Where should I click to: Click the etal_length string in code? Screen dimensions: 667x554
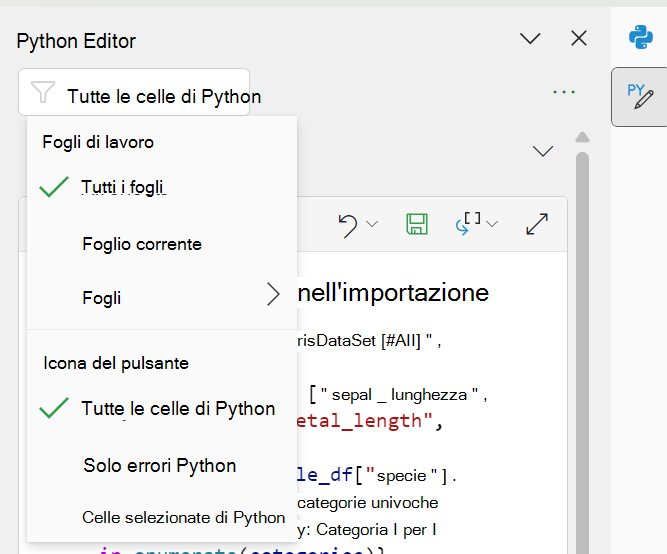click(365, 421)
